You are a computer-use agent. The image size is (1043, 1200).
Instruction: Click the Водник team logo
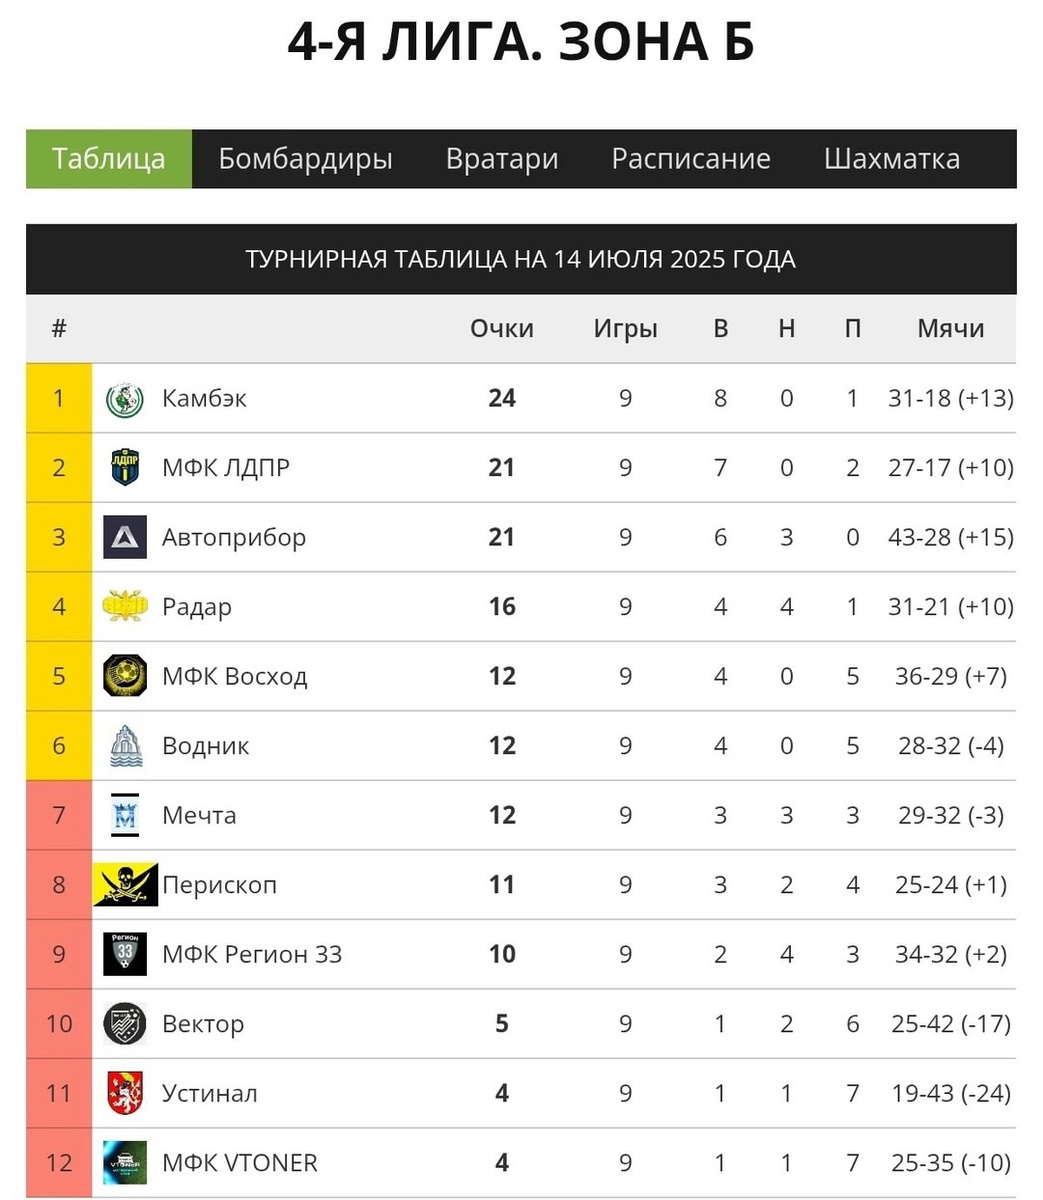(125, 746)
